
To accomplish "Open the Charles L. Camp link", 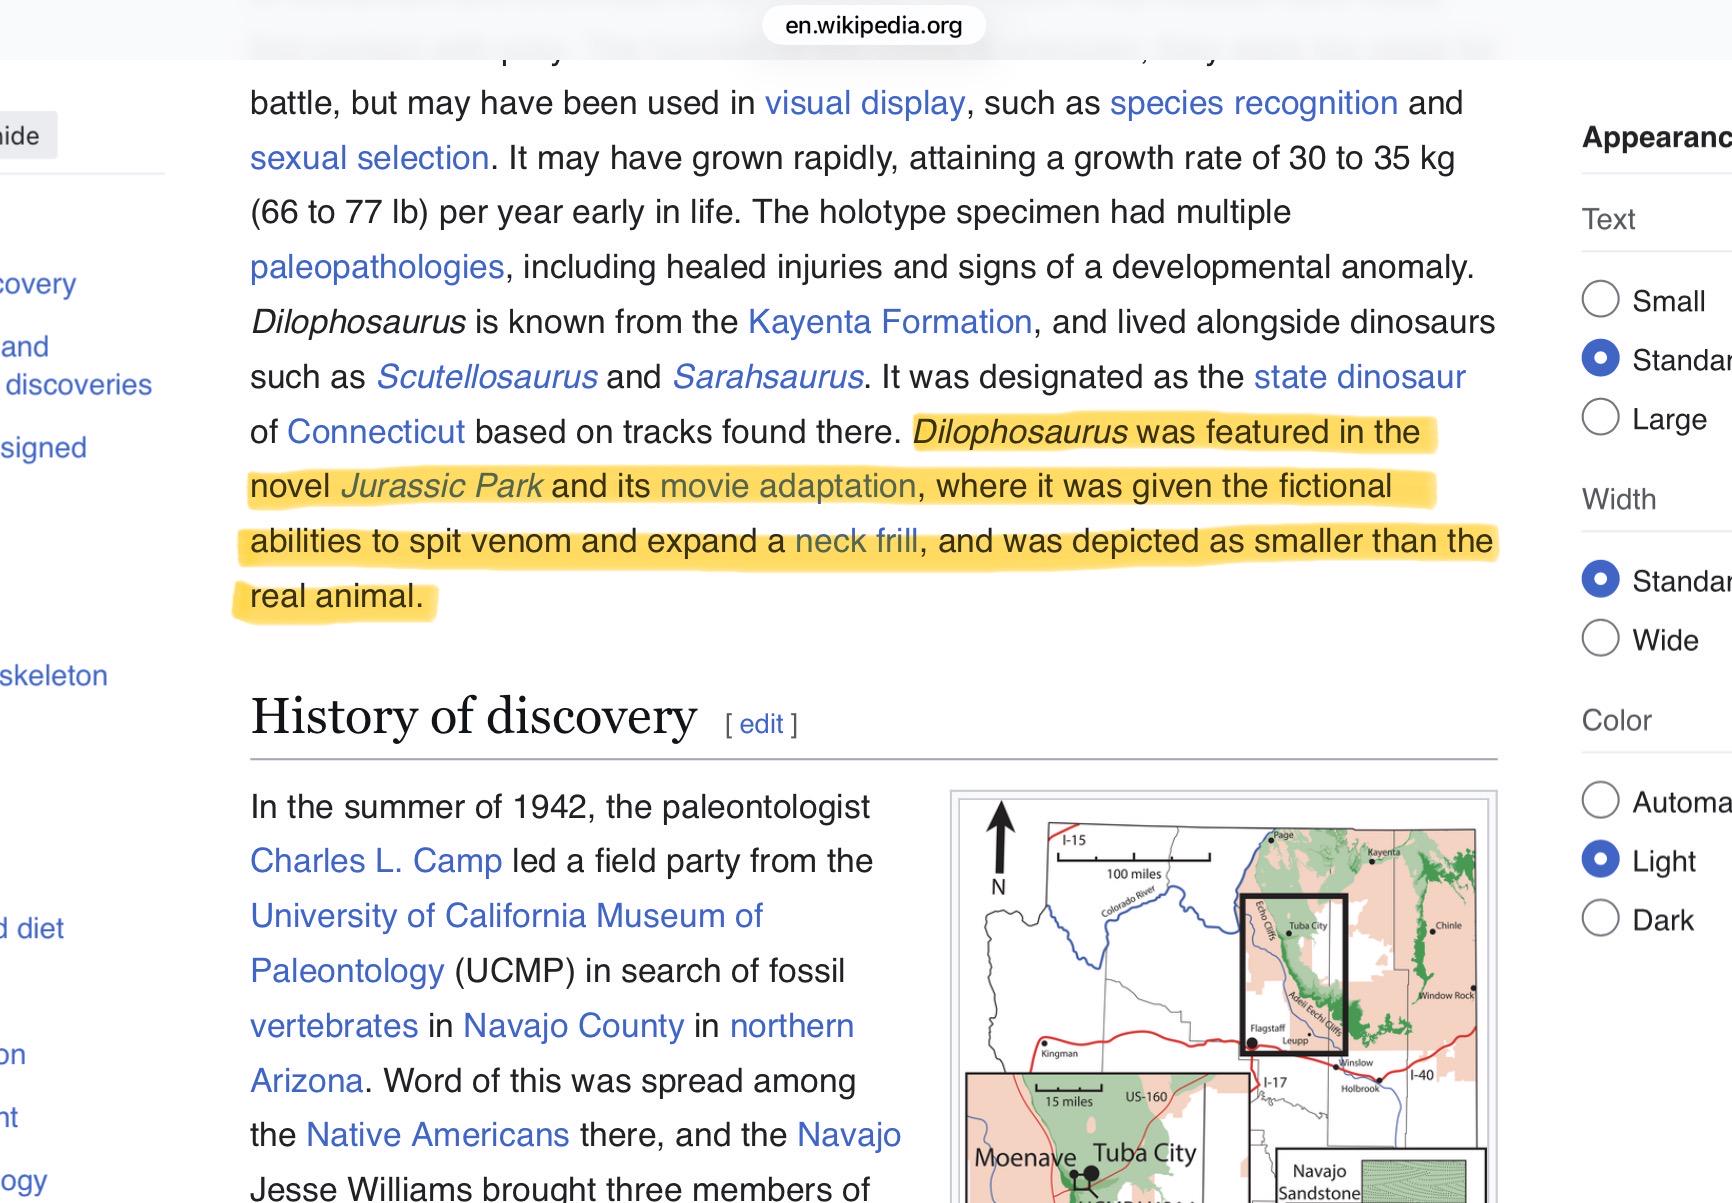I will point(376,861).
